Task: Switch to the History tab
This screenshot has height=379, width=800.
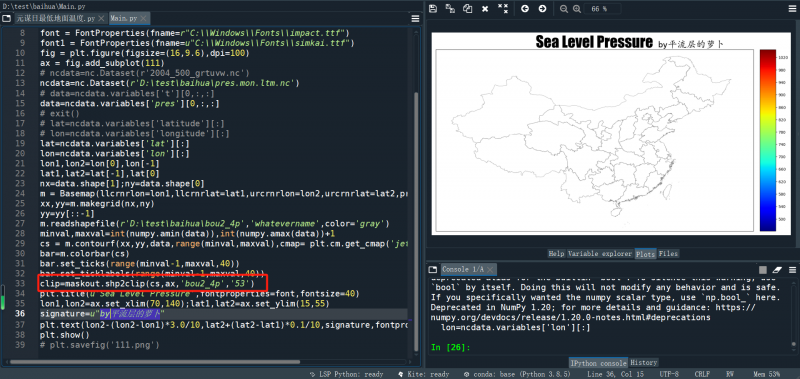Action: point(643,363)
